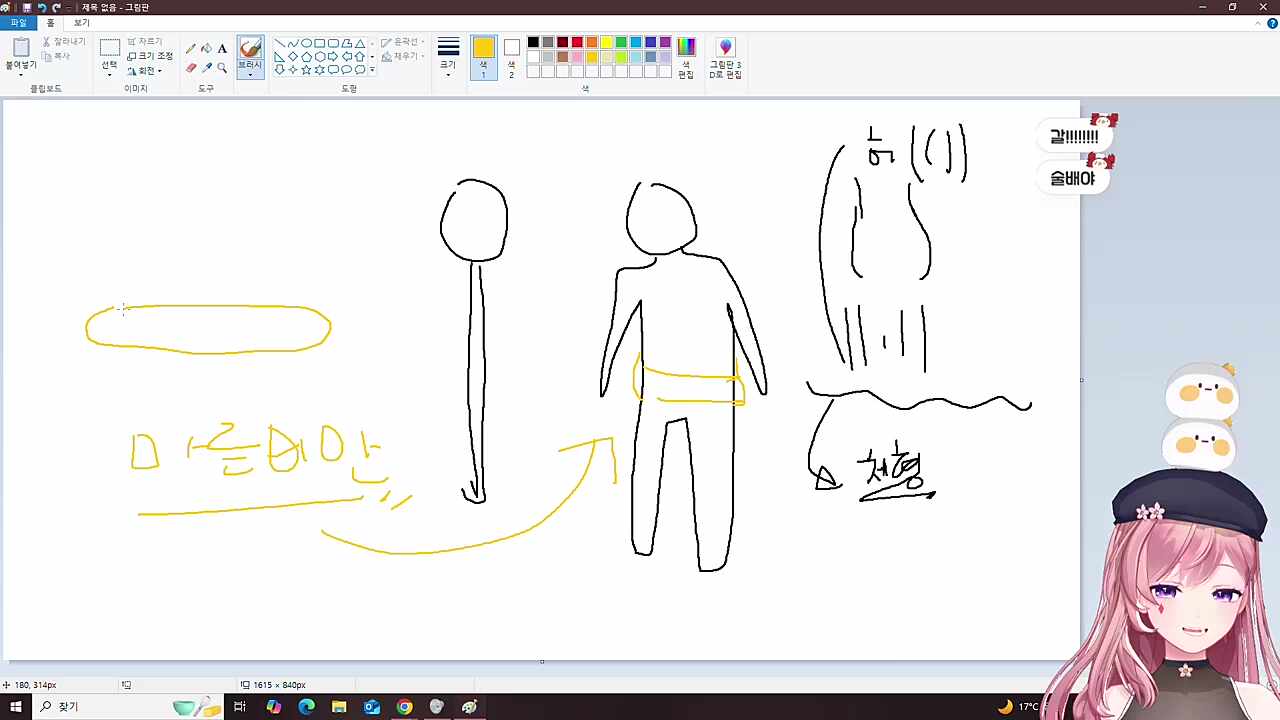Open Edit with Paint 3D
This screenshot has width=1280, height=720.
725,58
